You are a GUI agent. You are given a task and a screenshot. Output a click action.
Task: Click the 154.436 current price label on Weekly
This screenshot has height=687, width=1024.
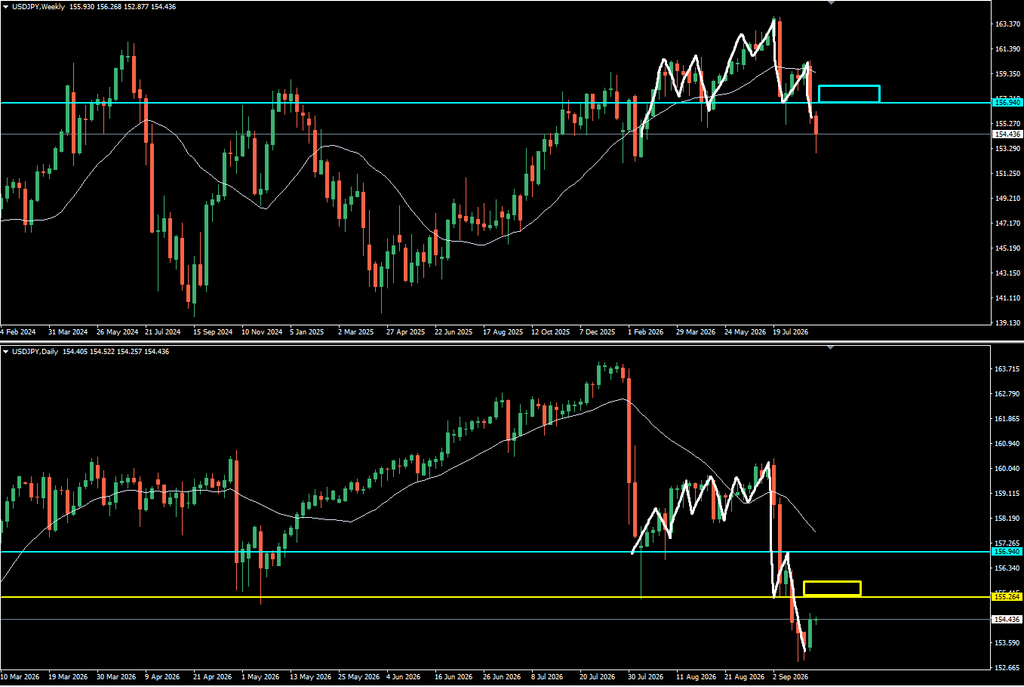pyautogui.click(x=1006, y=134)
